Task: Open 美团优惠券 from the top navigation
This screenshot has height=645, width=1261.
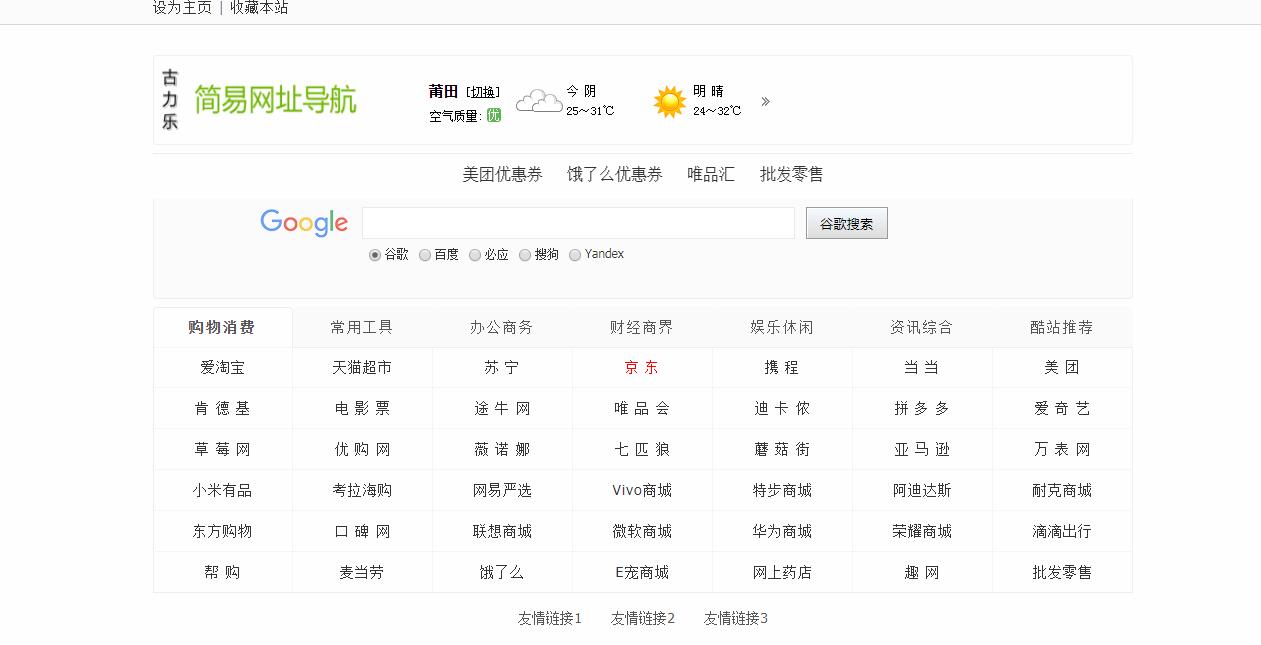Action: (x=501, y=173)
